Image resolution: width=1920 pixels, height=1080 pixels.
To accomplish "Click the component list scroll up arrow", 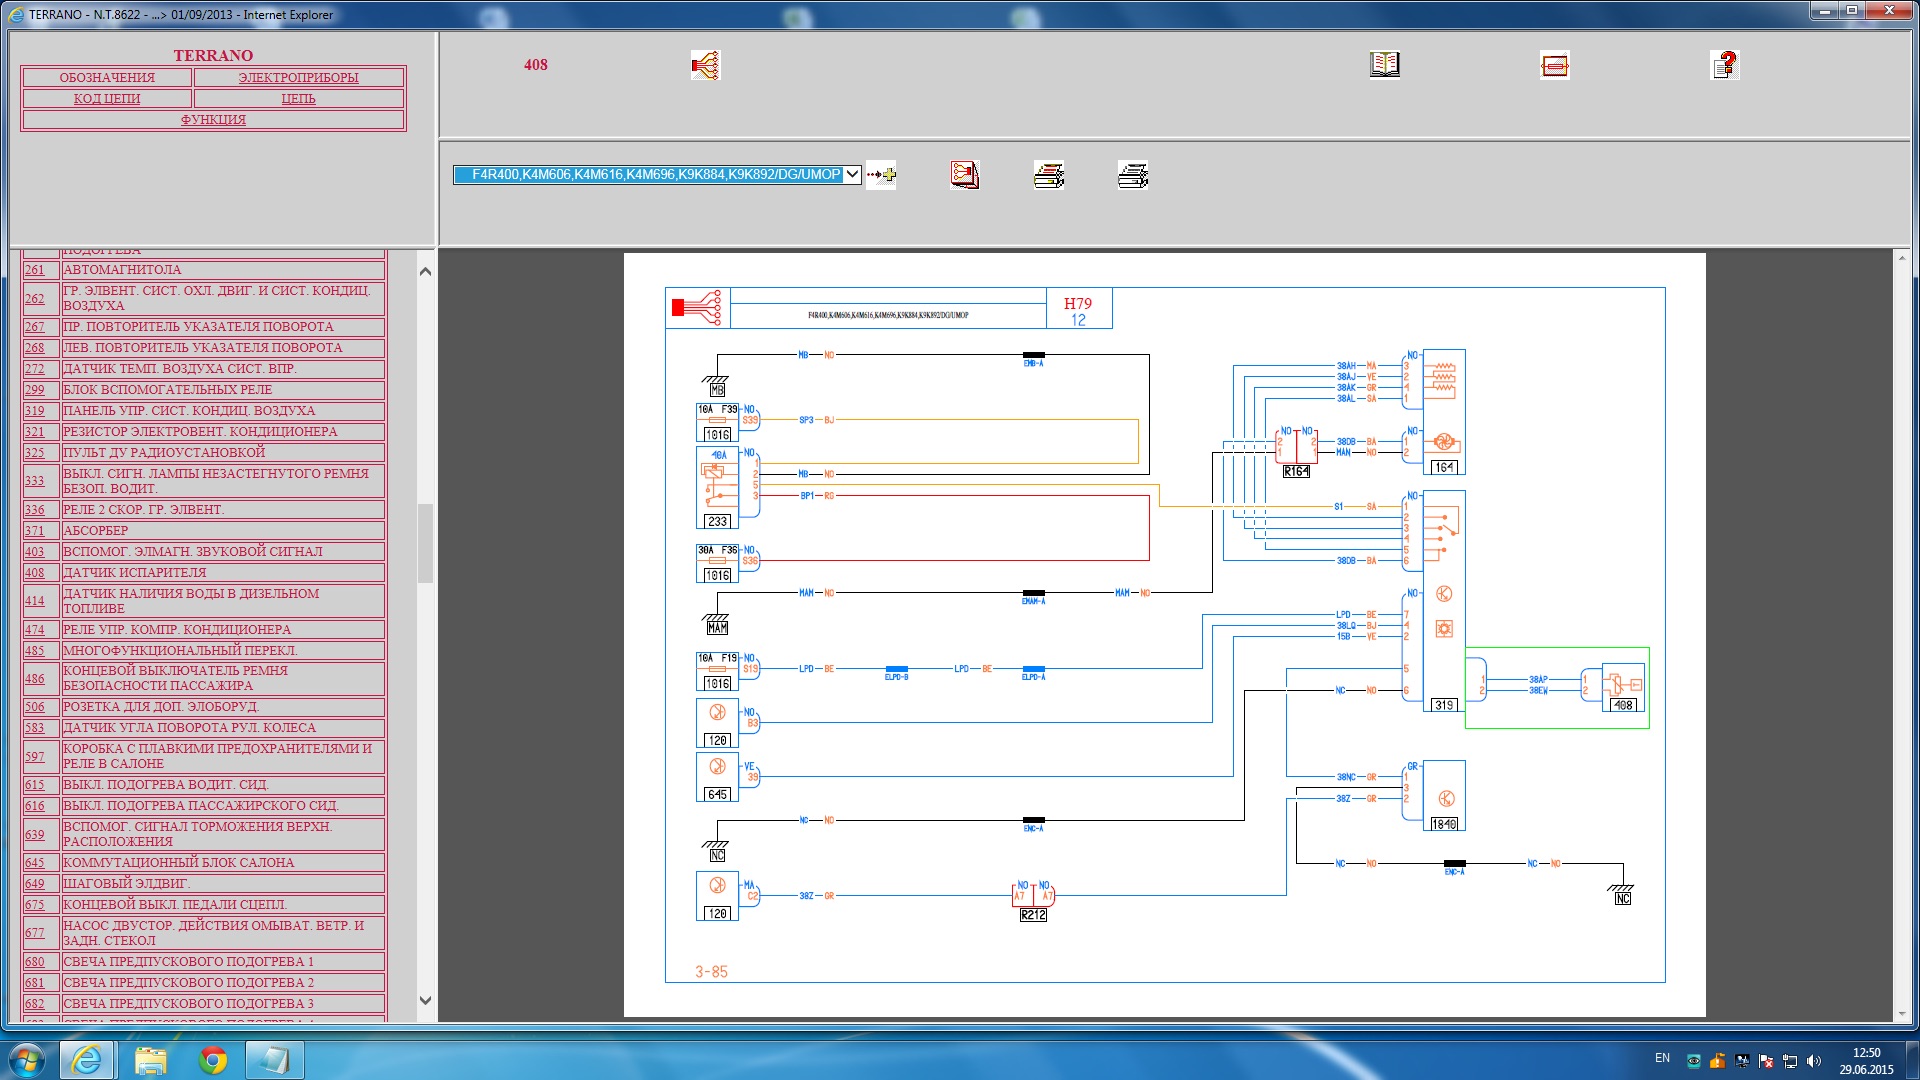I will pos(425,271).
